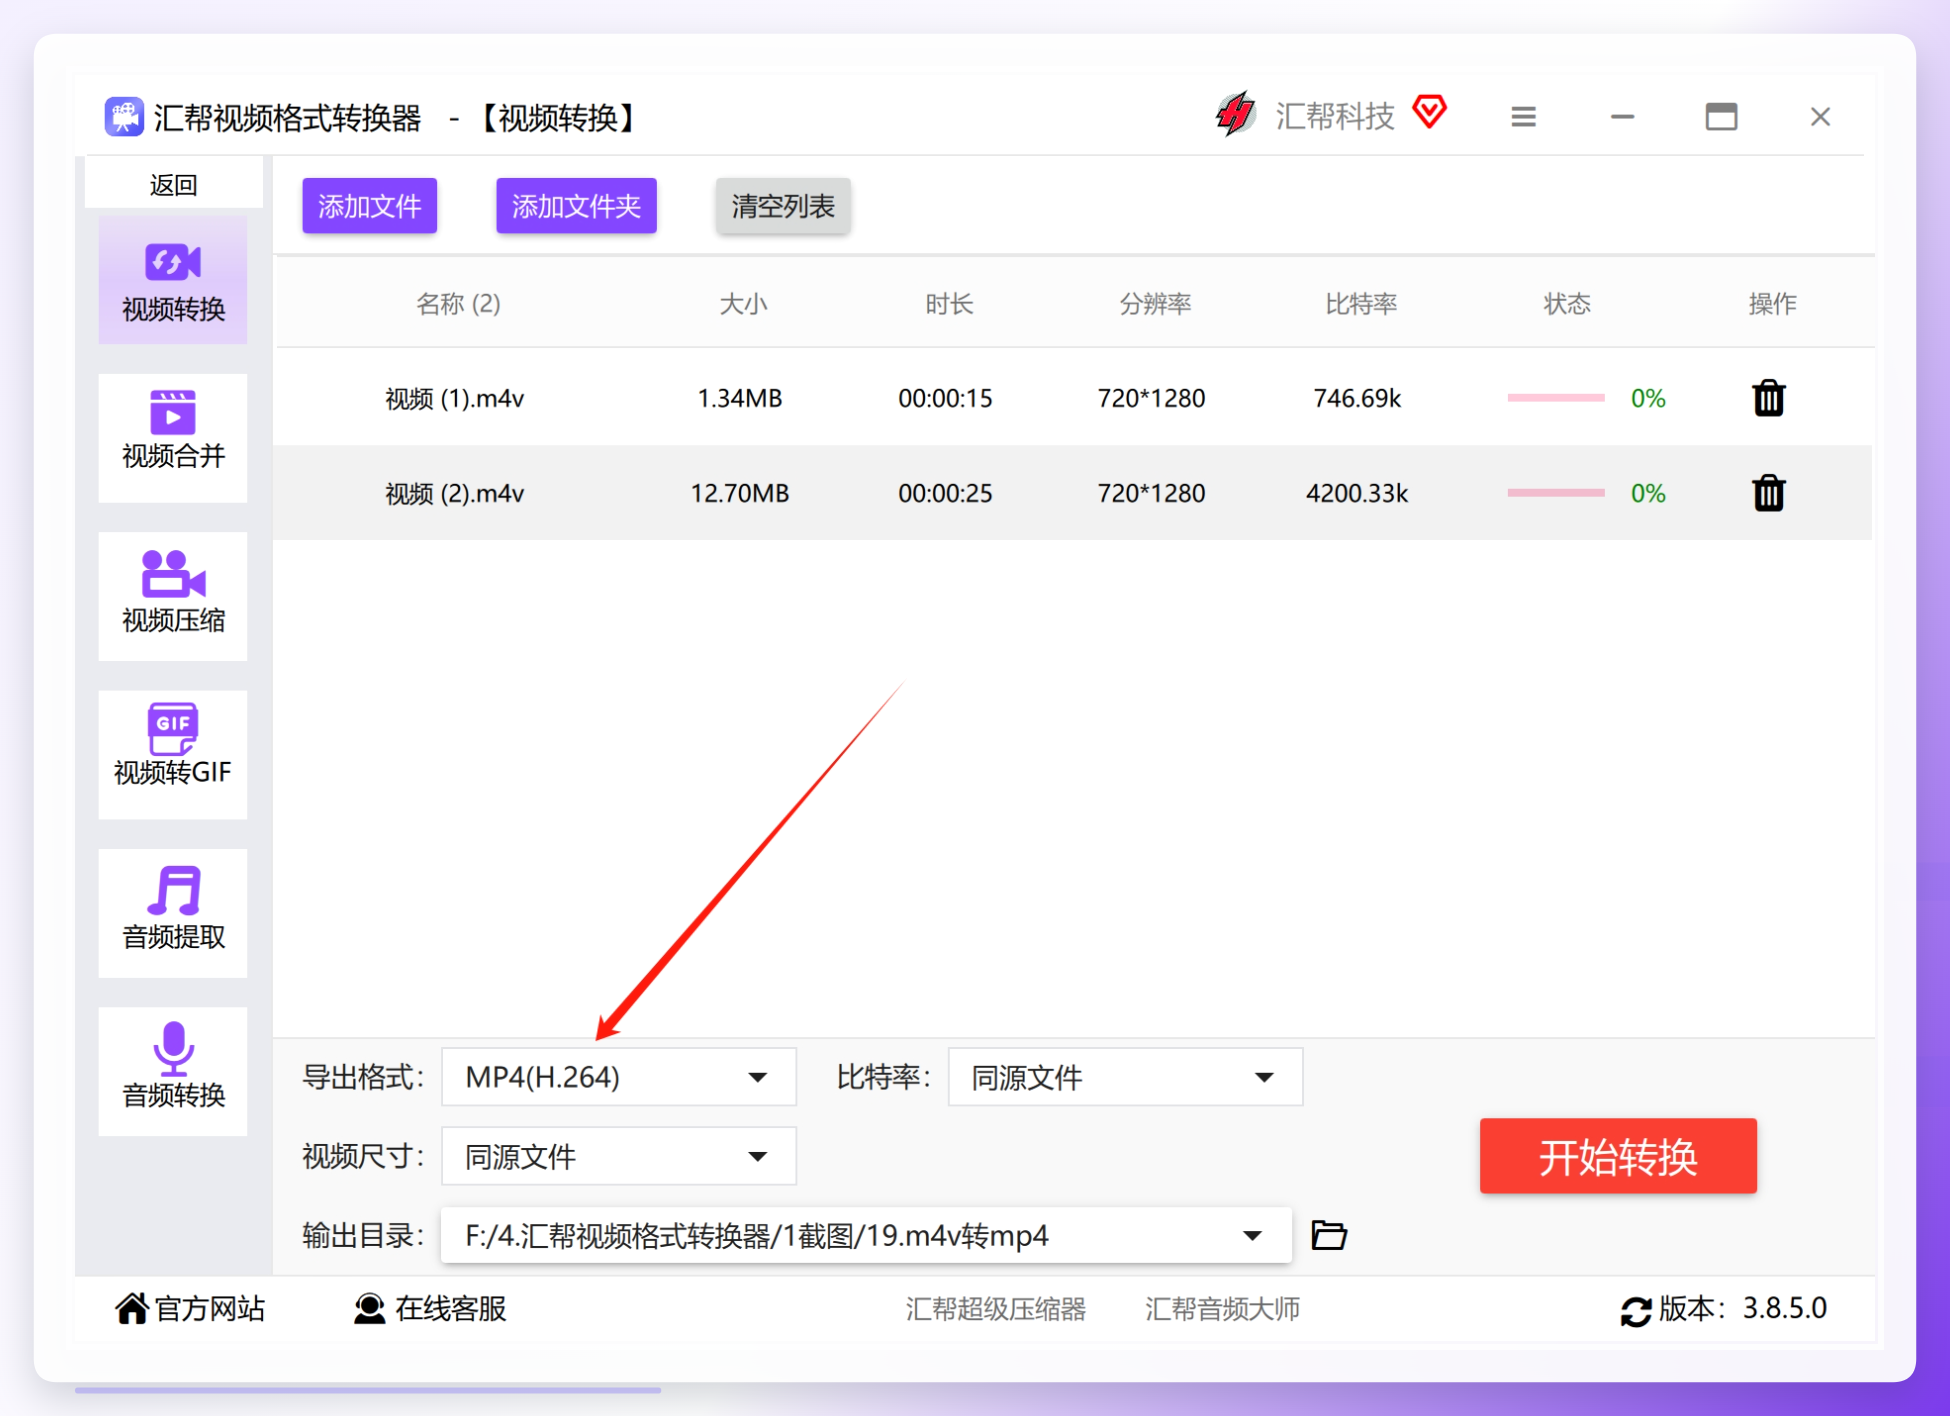Click the 汇帮科技 lightning logo

pos(1236,114)
